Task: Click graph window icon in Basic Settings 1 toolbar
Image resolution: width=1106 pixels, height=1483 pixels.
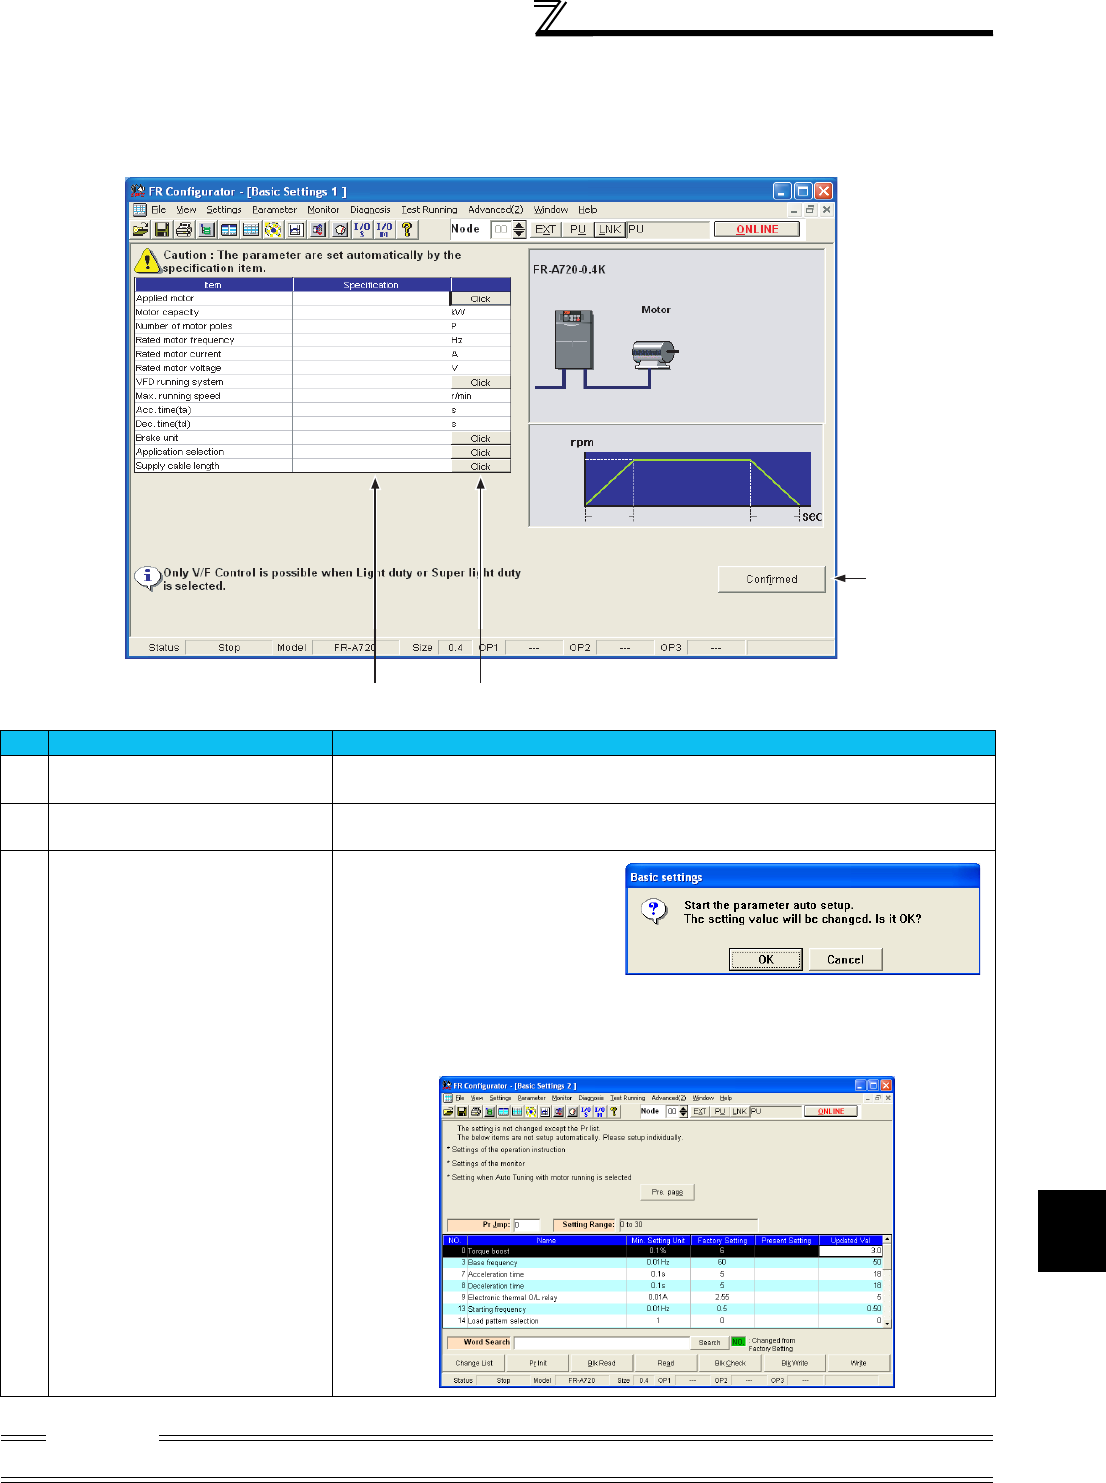Action: click(295, 229)
